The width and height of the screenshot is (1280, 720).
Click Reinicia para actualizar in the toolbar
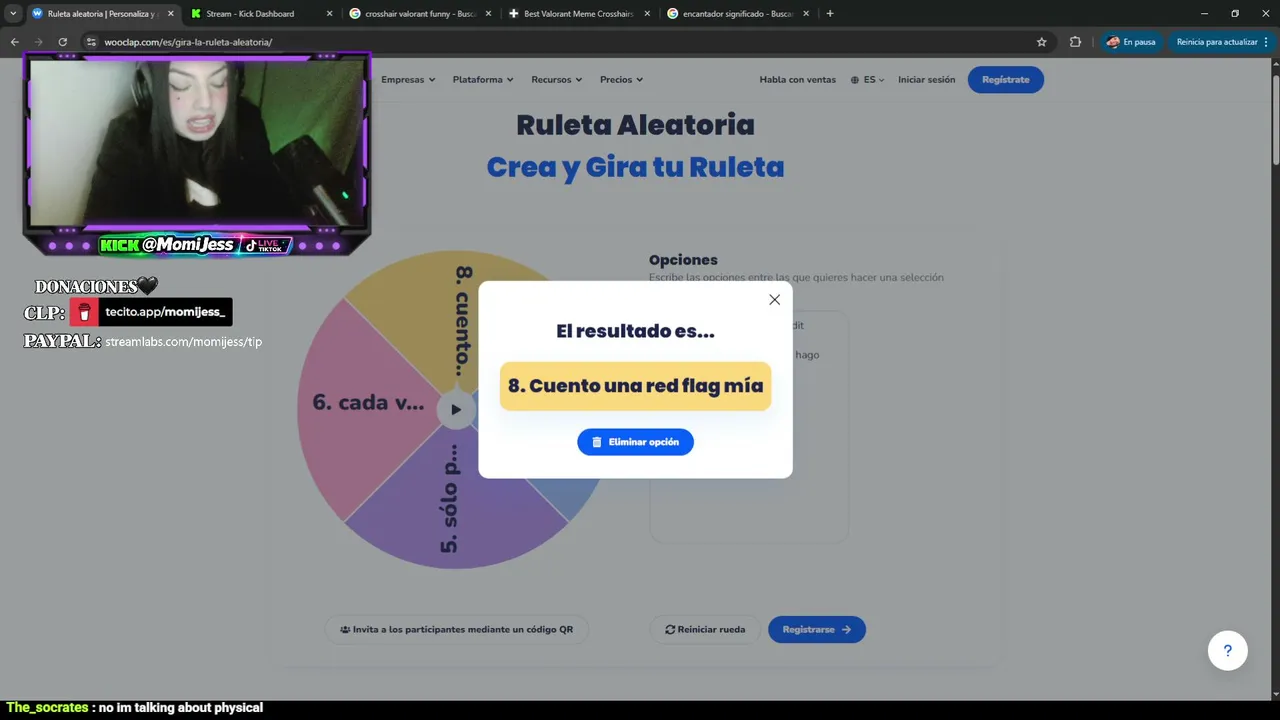click(x=1223, y=42)
